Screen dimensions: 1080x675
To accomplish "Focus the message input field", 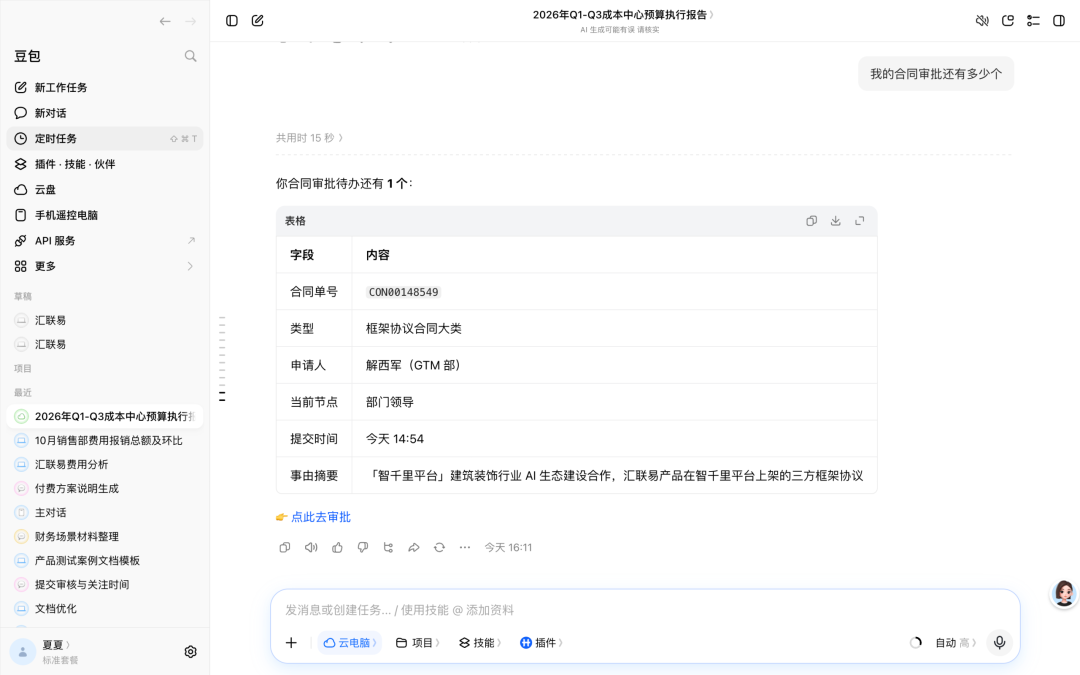I will click(645, 610).
